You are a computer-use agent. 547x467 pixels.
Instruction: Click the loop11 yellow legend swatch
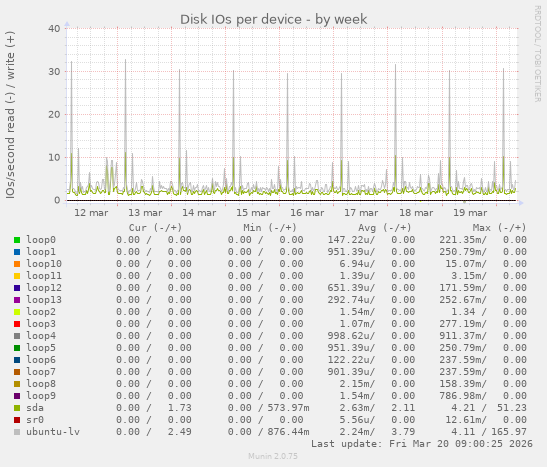(x=17, y=276)
